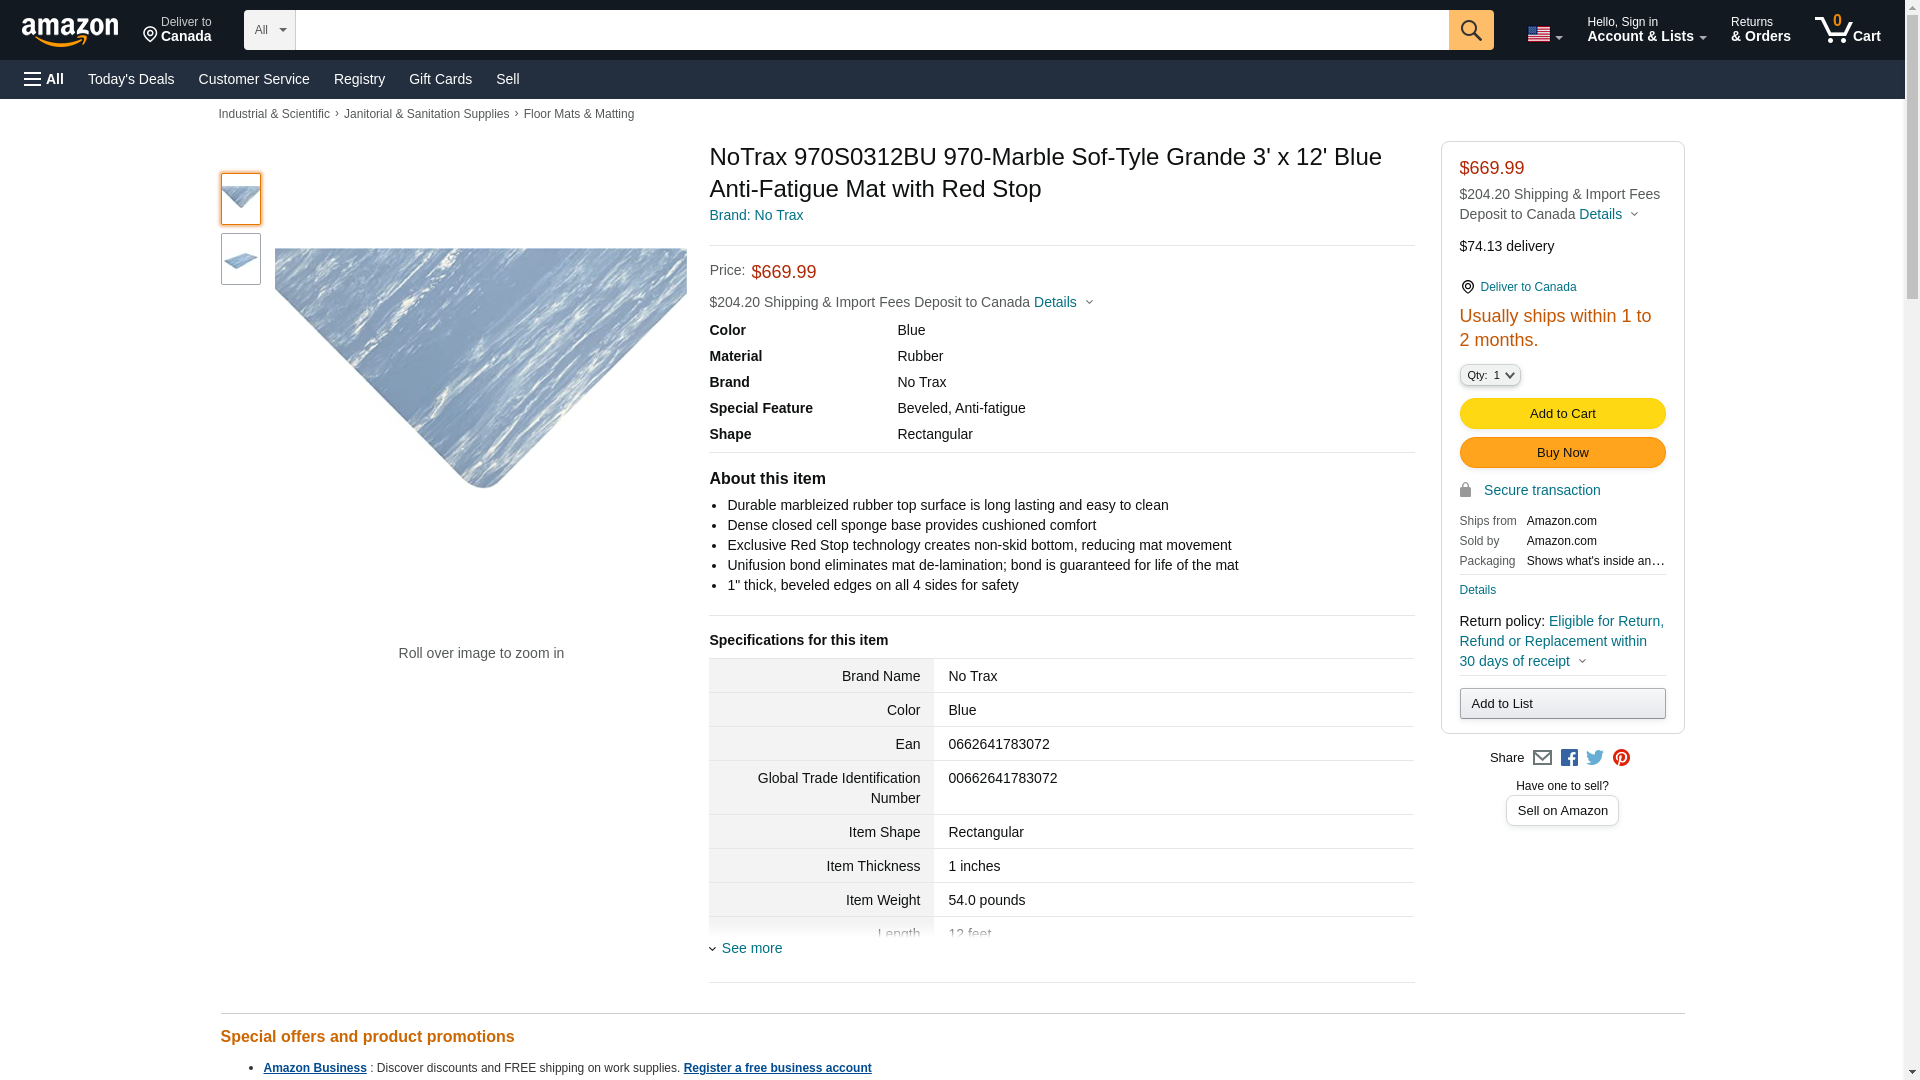Open the US flag language selector
The image size is (1920, 1080).
pyautogui.click(x=1544, y=34)
